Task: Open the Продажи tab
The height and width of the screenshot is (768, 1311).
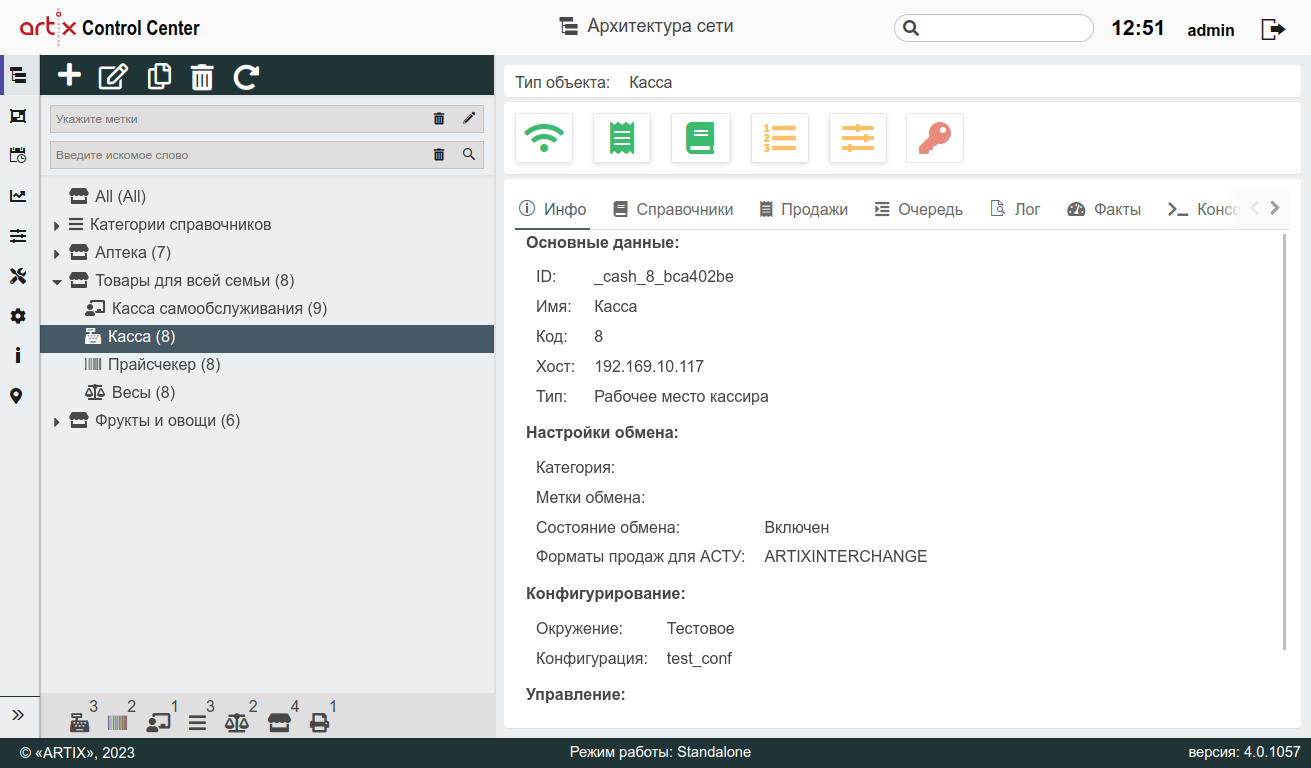Action: [x=803, y=209]
